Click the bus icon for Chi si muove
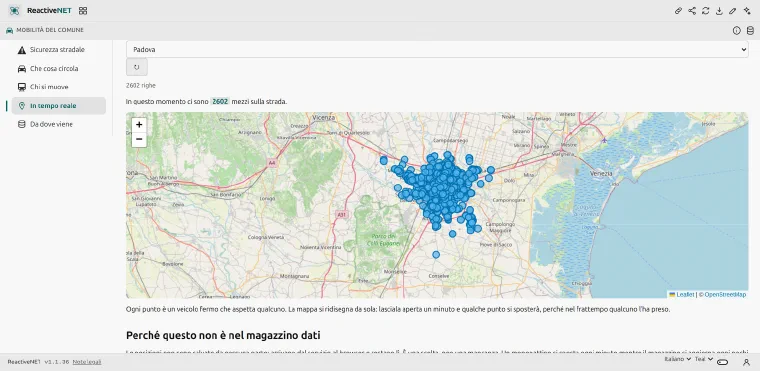The image size is (760, 371). pyautogui.click(x=22, y=87)
